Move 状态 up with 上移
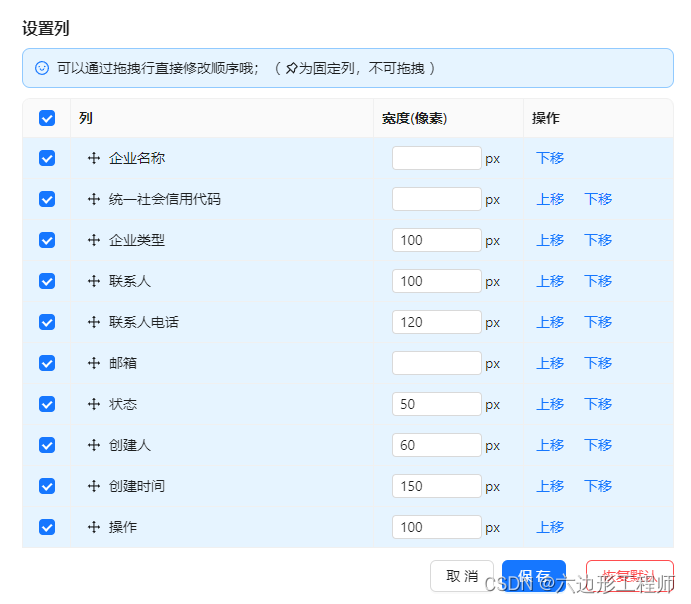 click(550, 404)
